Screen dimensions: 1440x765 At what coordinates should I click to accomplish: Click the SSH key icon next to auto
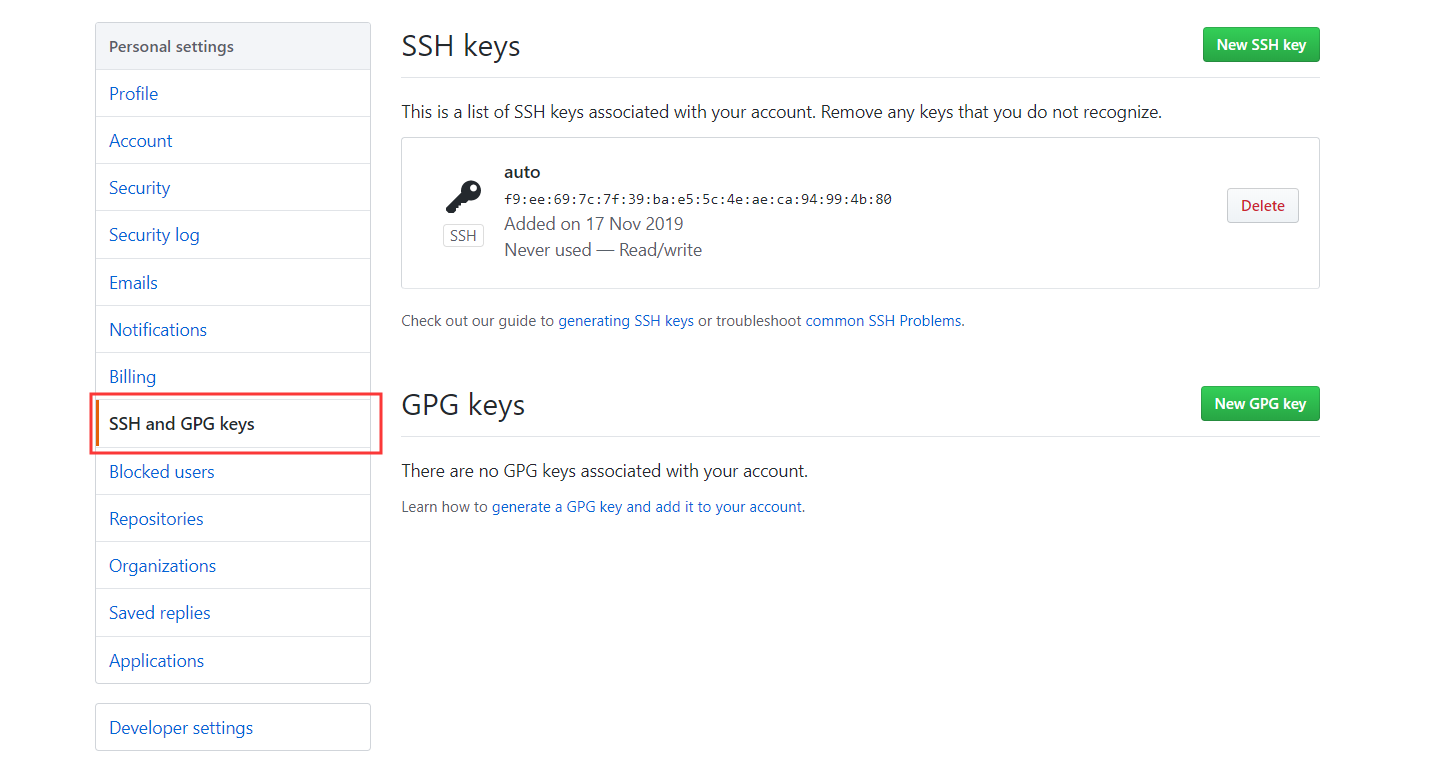pos(461,196)
